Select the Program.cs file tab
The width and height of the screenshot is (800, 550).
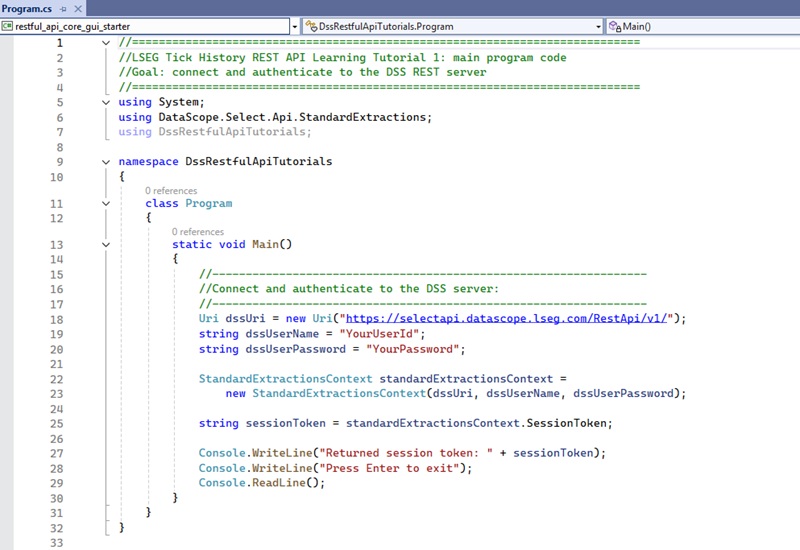click(x=27, y=8)
